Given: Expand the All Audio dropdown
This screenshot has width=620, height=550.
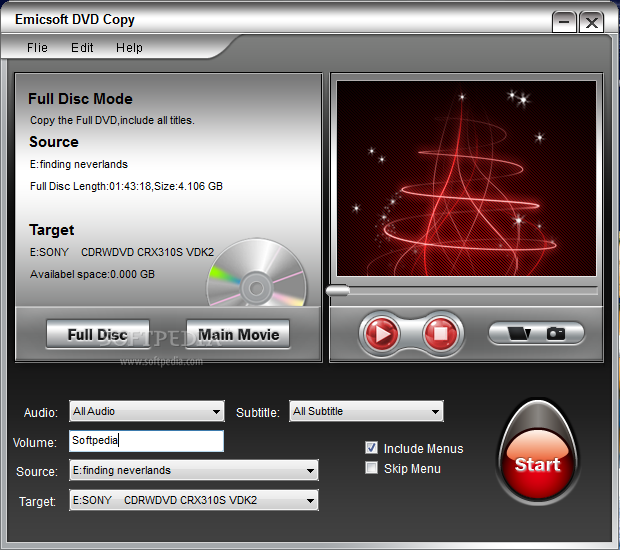Looking at the screenshot, I should tap(147, 411).
